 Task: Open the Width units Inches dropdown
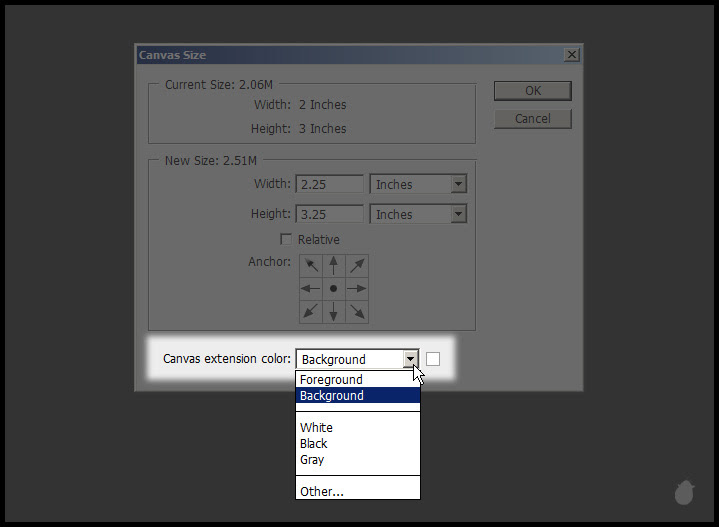[418, 184]
